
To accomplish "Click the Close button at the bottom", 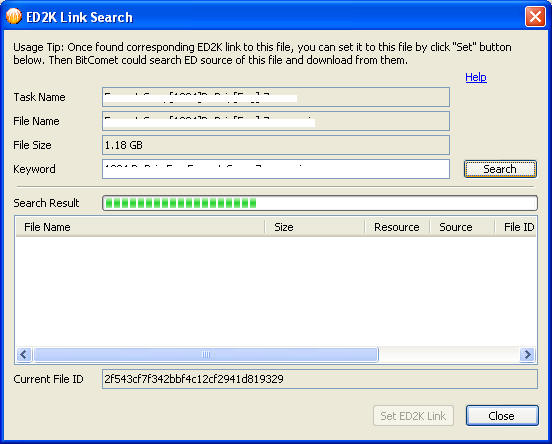I will tap(502, 415).
